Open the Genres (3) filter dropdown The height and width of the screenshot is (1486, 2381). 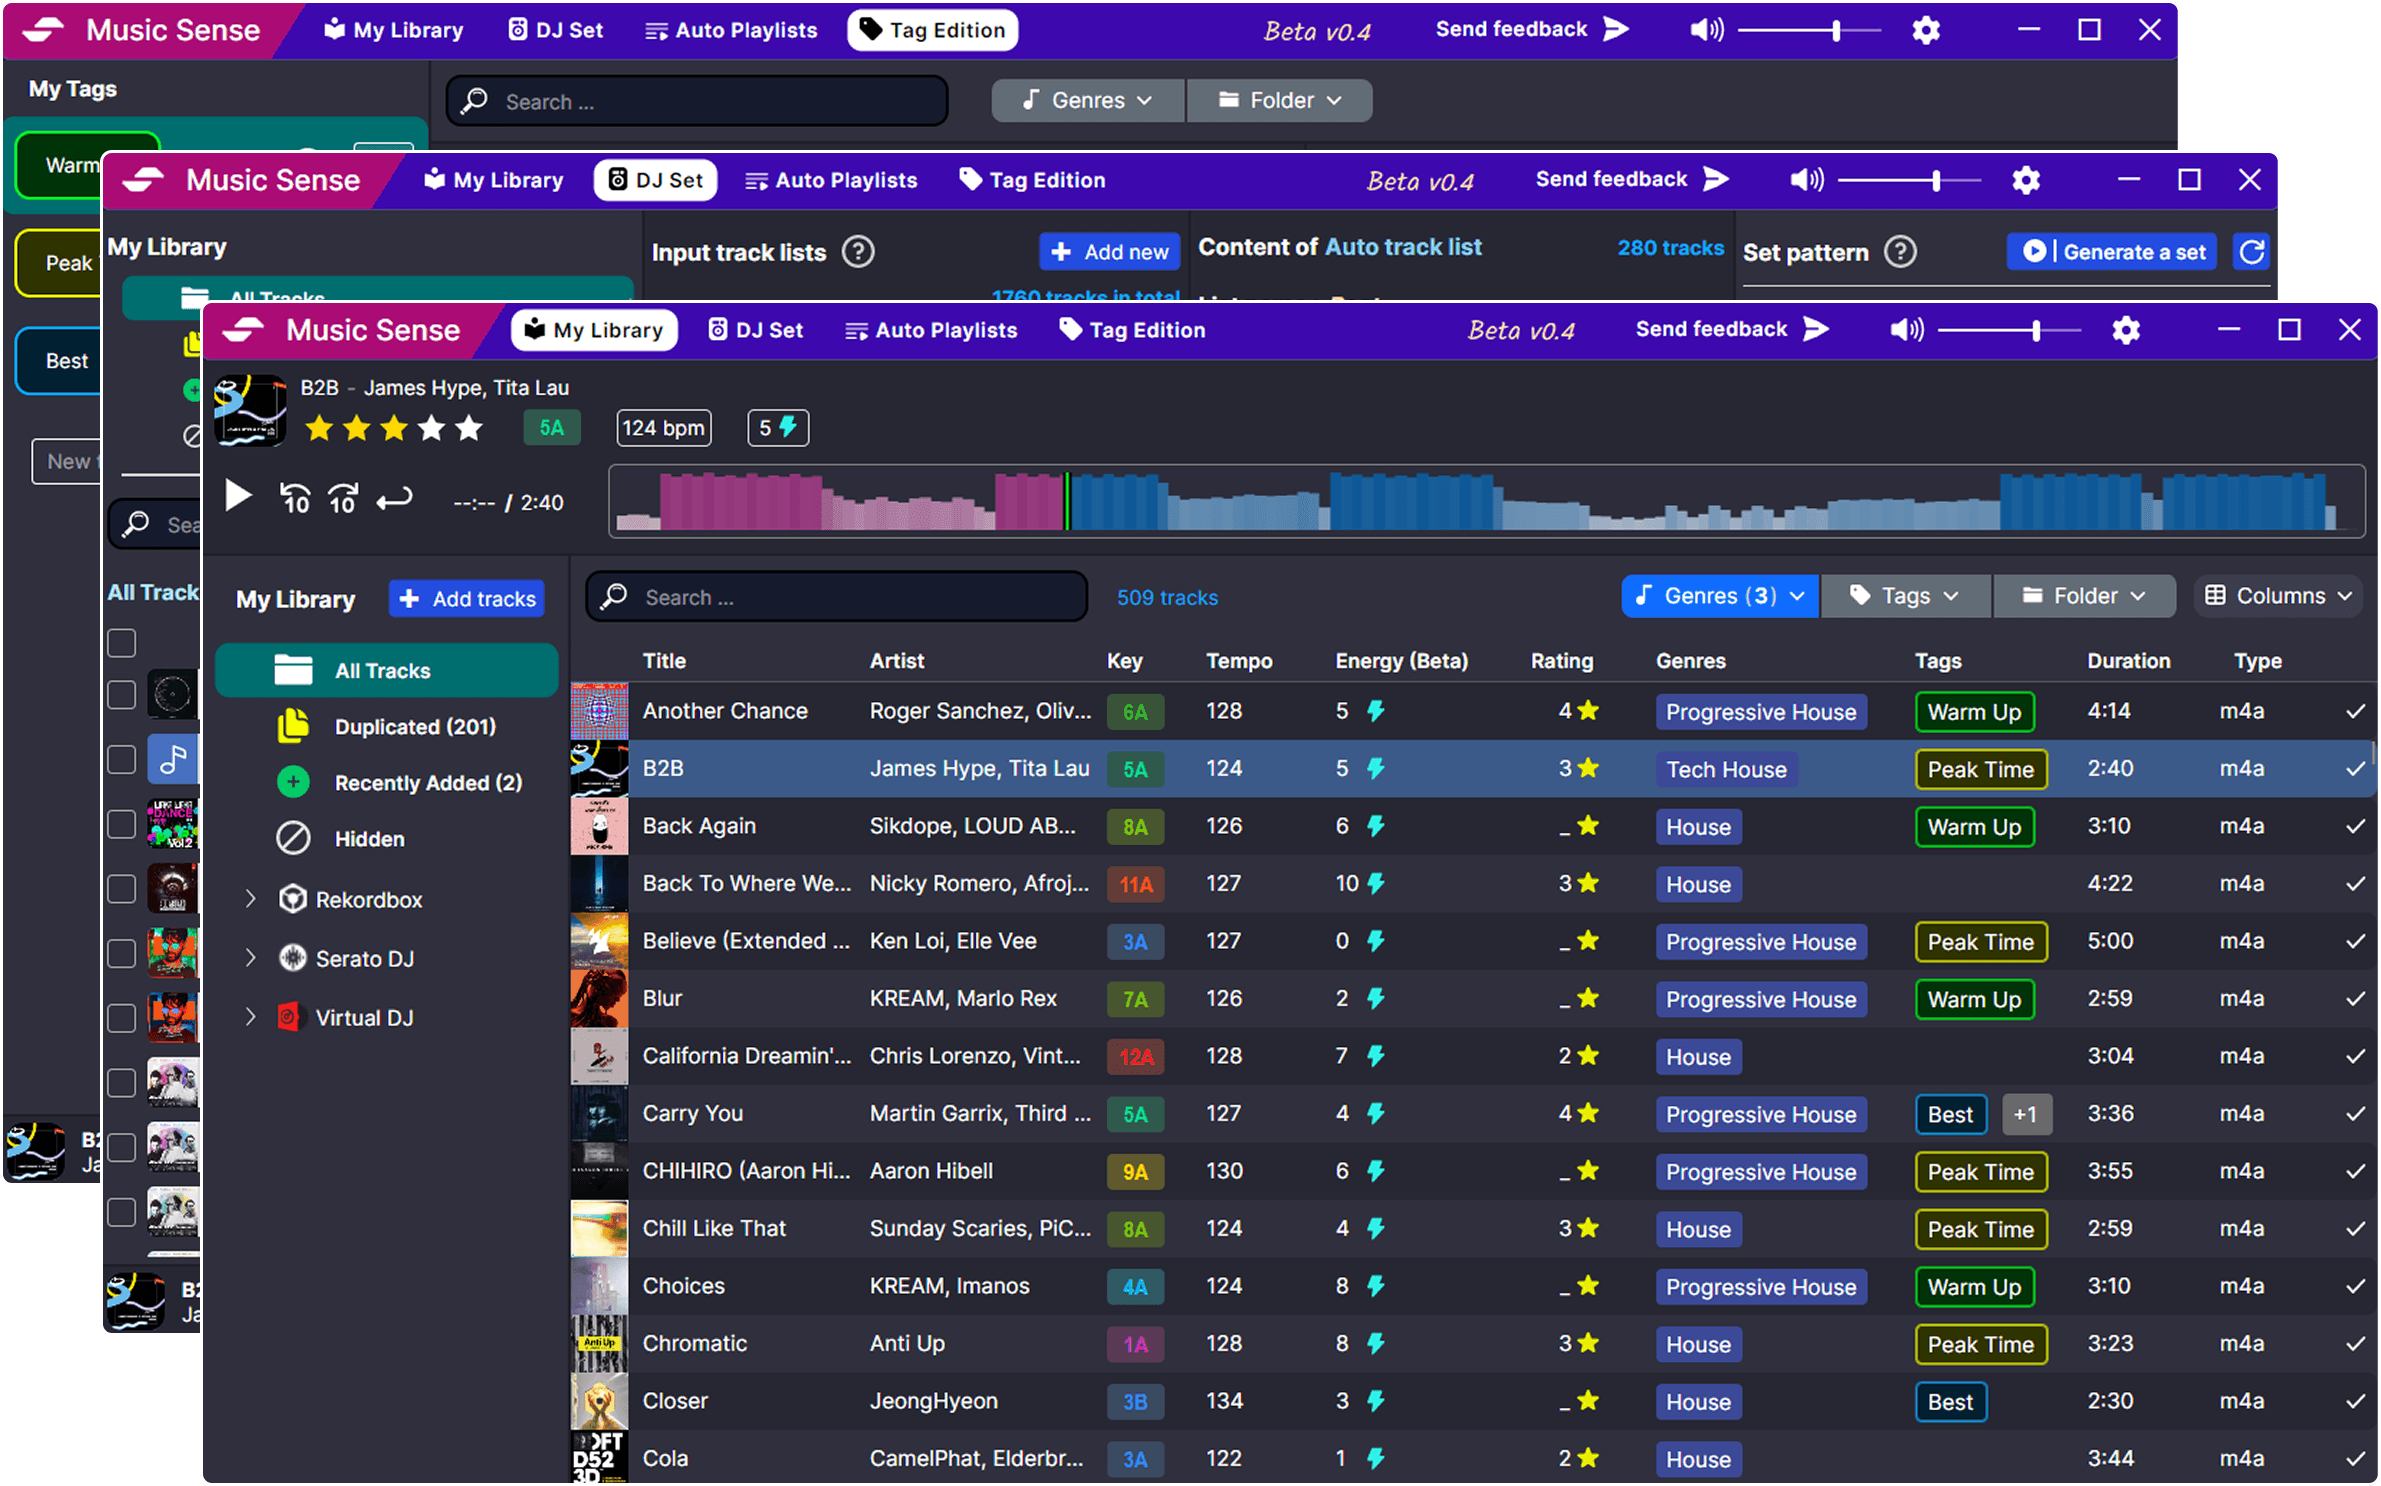pos(1719,596)
